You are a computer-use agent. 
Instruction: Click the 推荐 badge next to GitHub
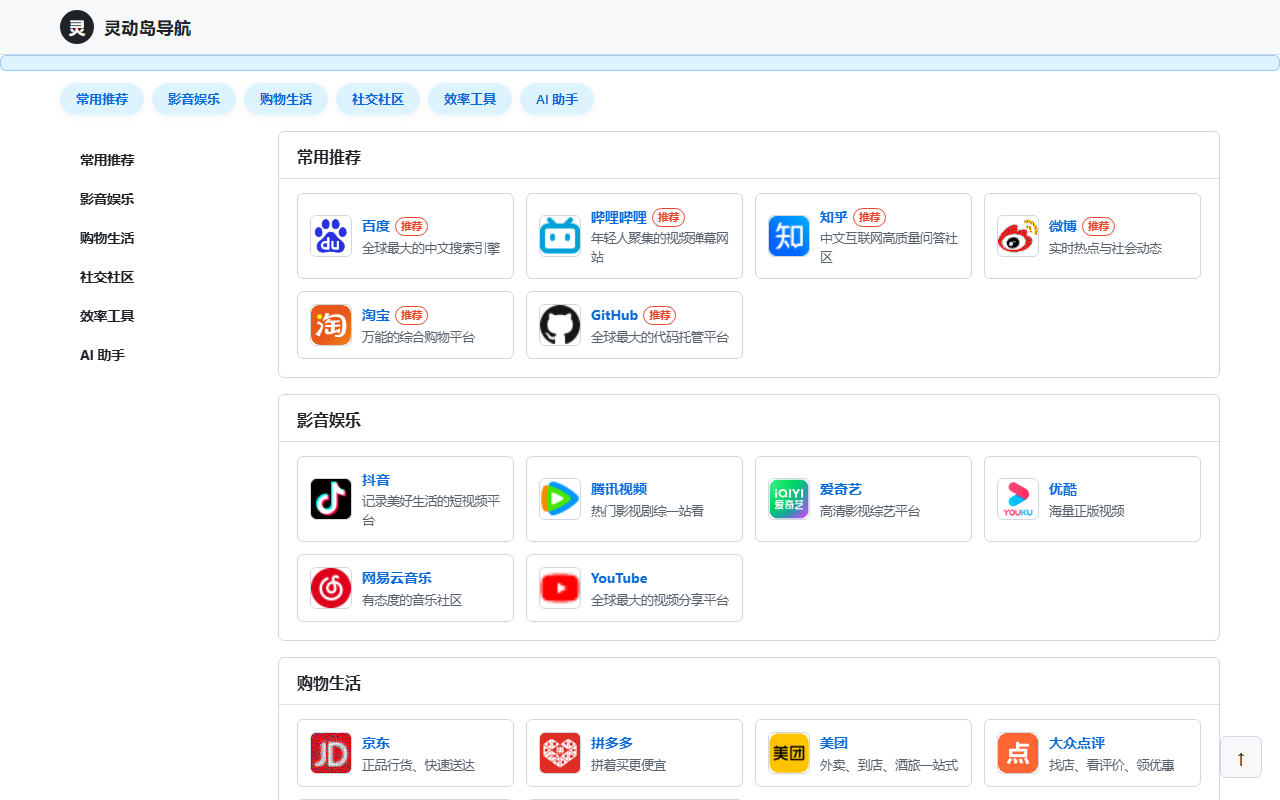pyautogui.click(x=659, y=315)
